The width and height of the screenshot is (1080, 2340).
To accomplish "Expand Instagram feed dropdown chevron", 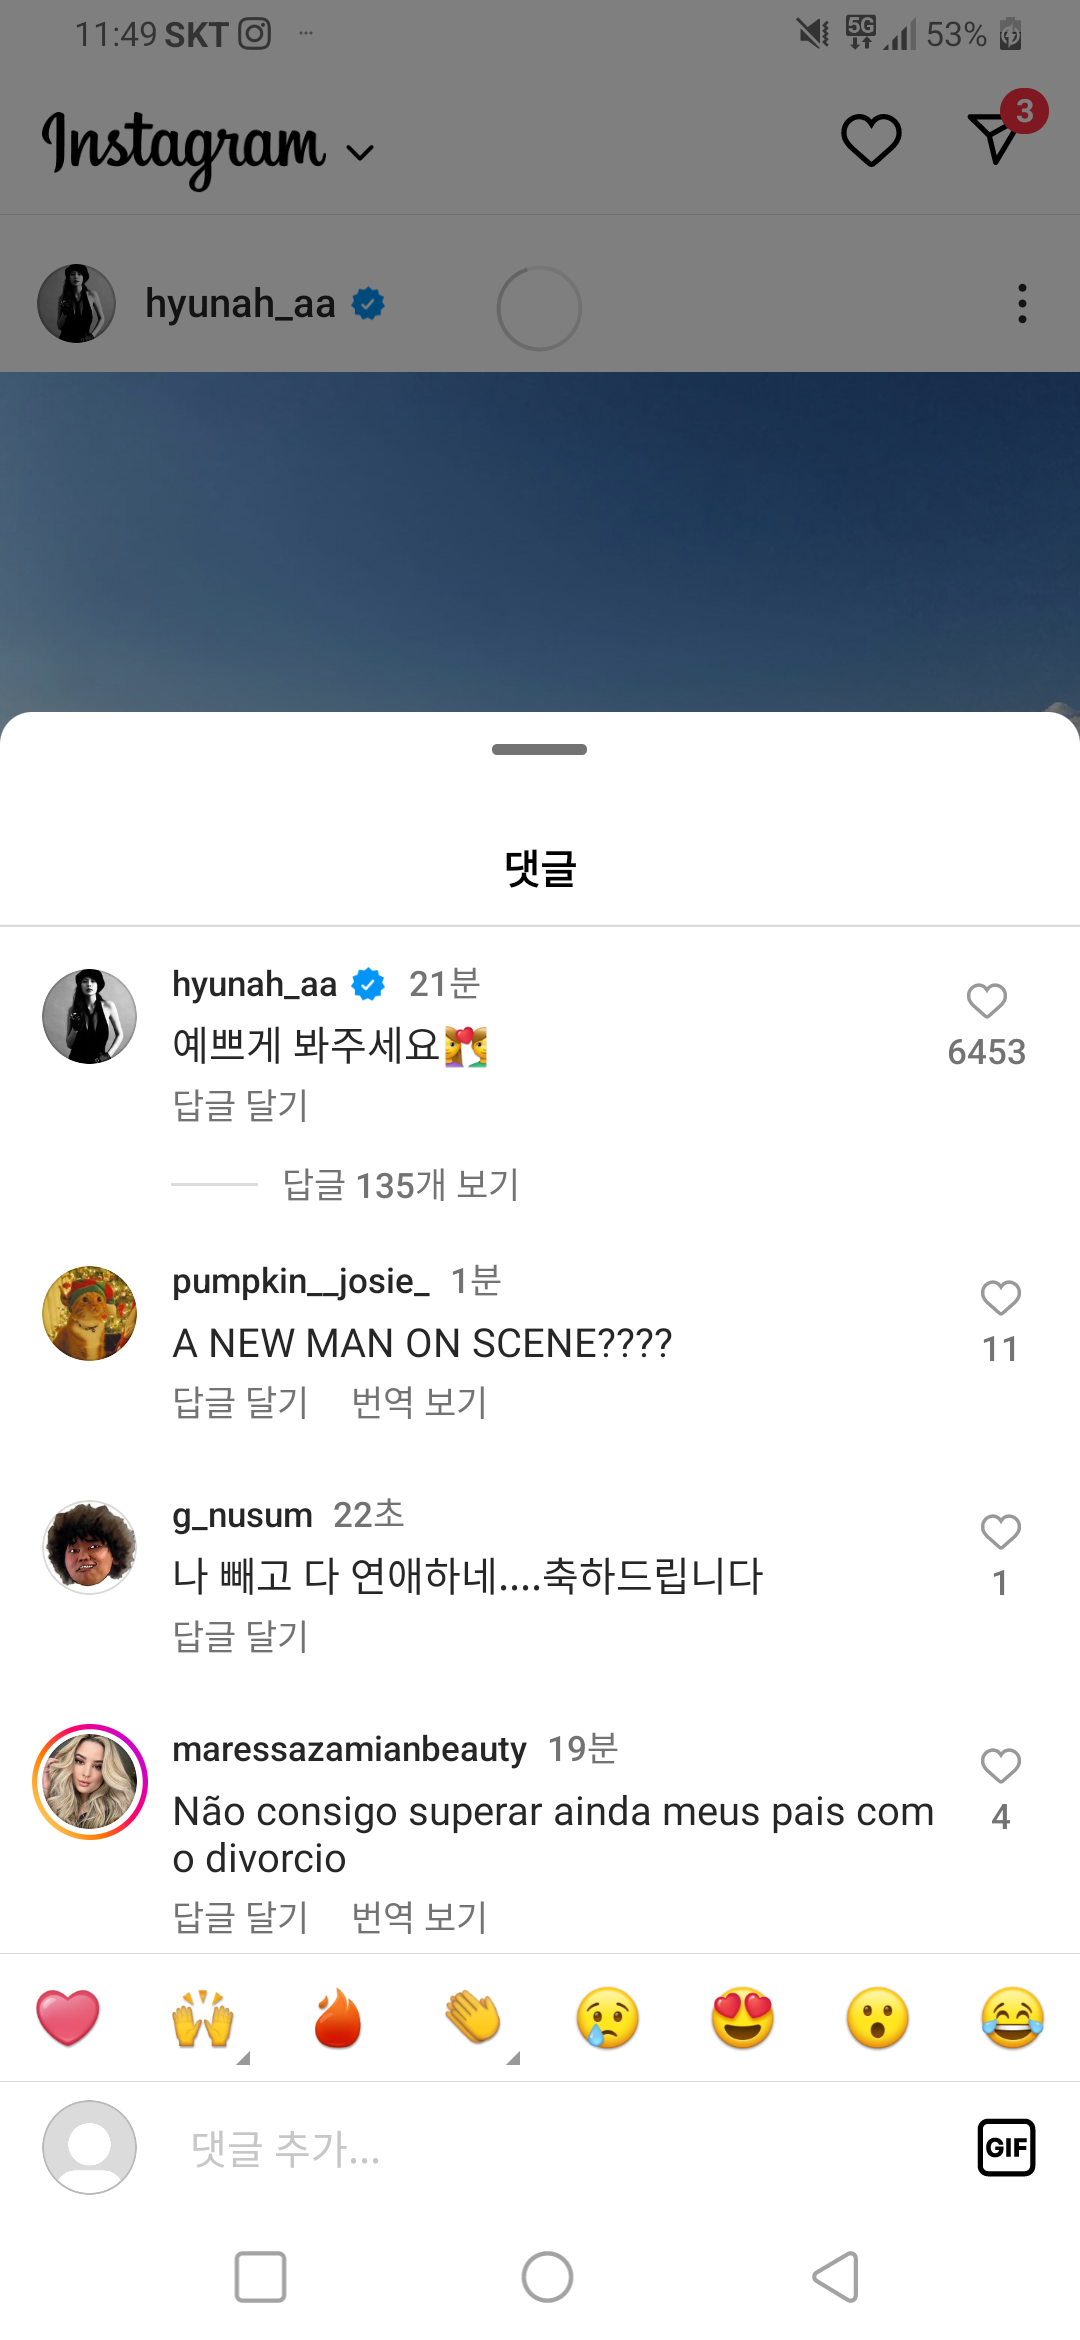I will [360, 152].
